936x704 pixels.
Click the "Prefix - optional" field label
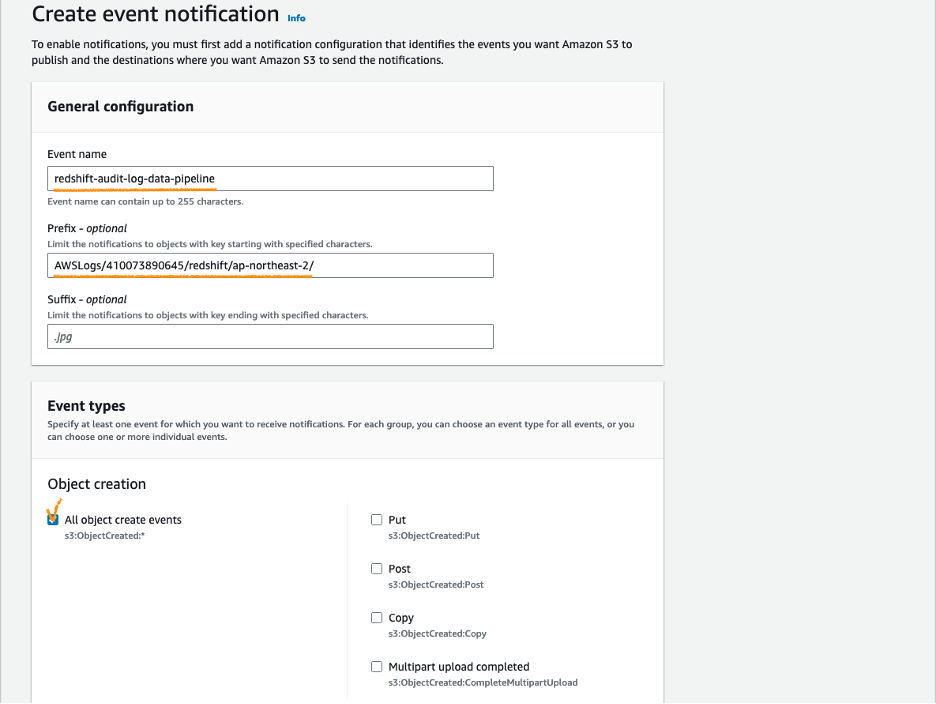click(x=87, y=228)
